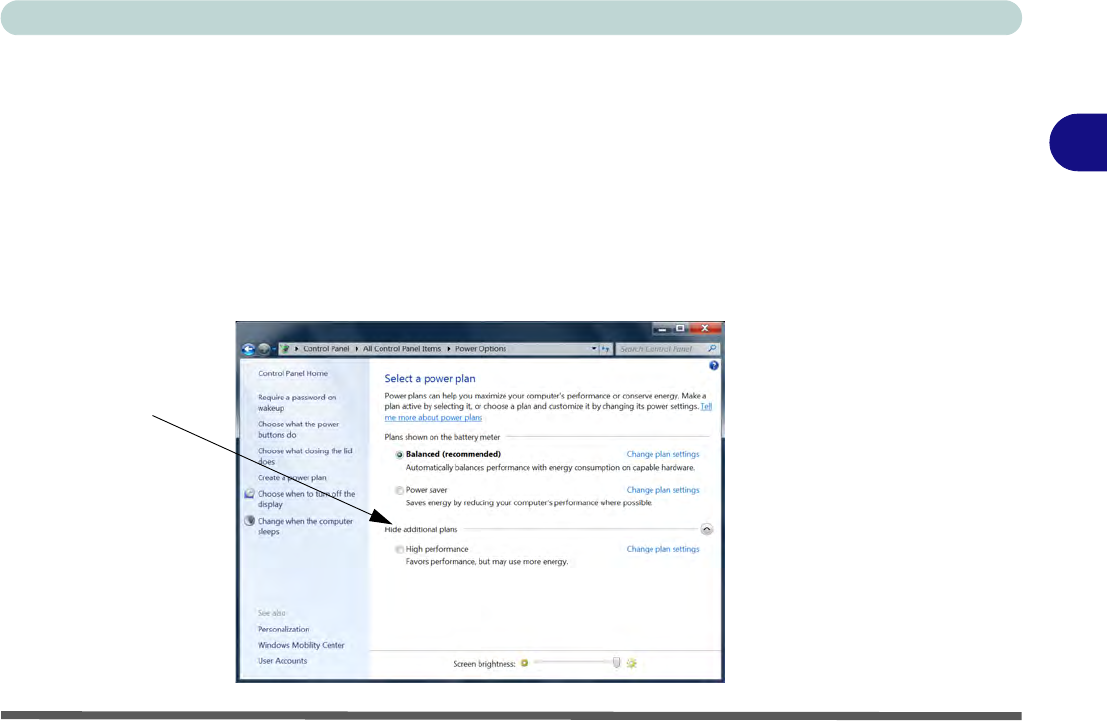
Task: Click the low brightness icon
Action: click(525, 663)
